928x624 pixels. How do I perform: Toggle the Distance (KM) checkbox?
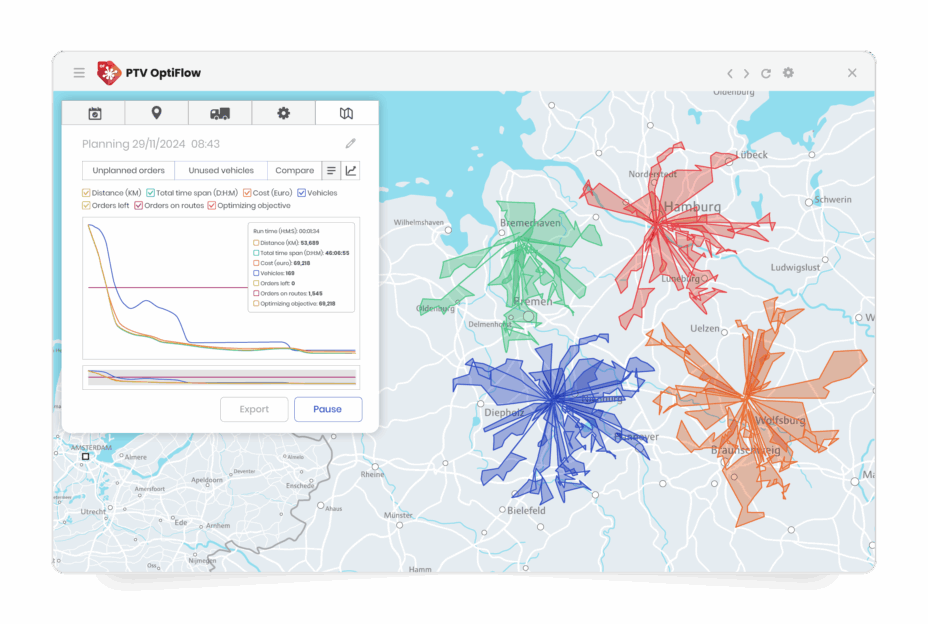(87, 193)
